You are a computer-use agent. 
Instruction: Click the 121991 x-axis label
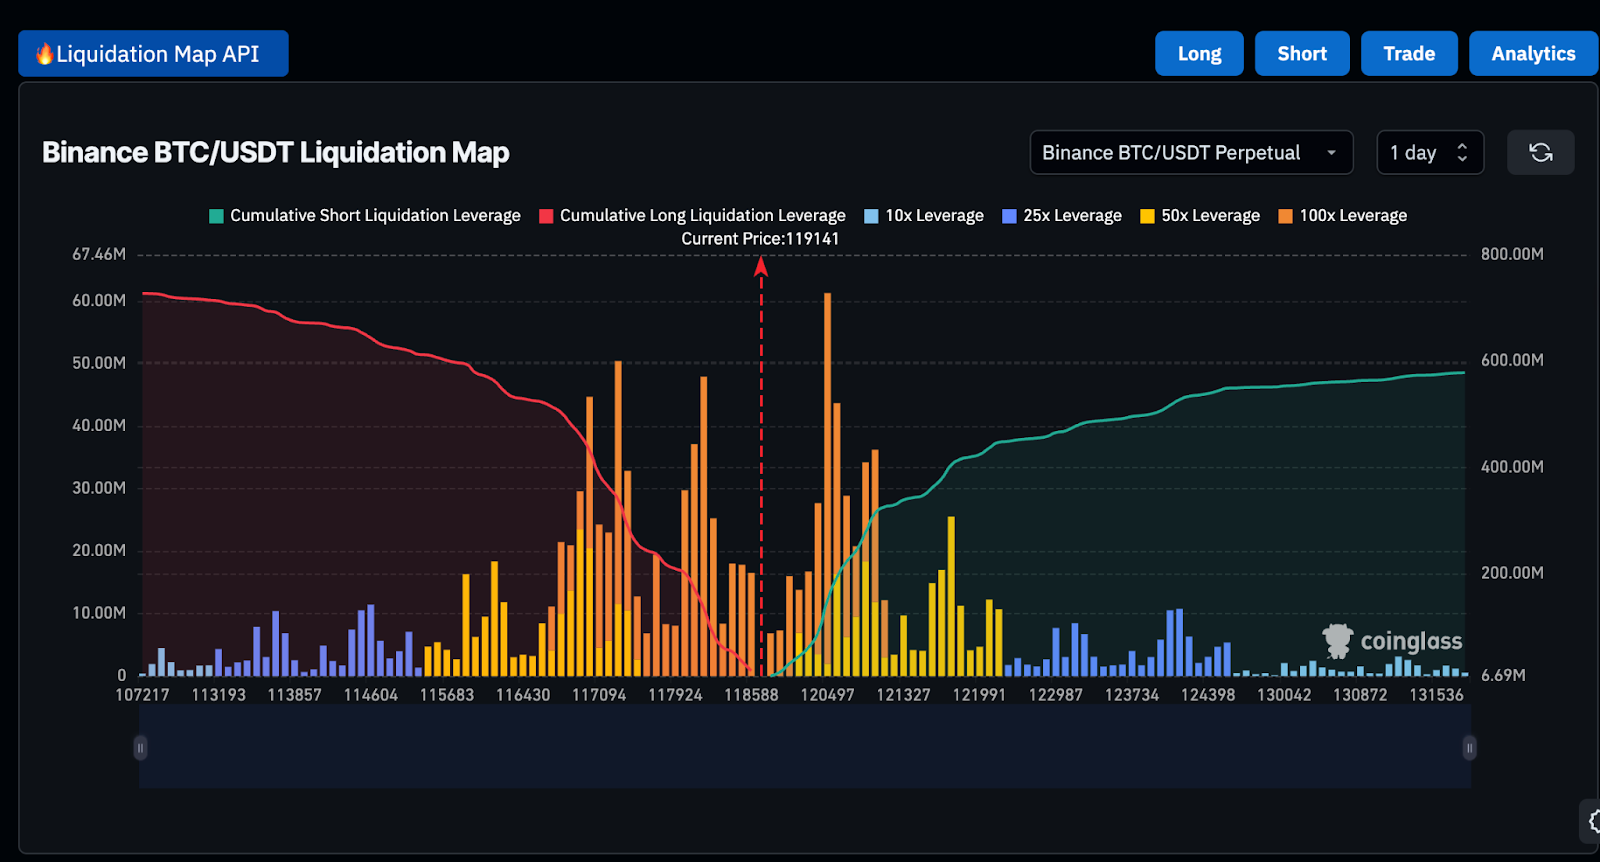click(x=979, y=695)
